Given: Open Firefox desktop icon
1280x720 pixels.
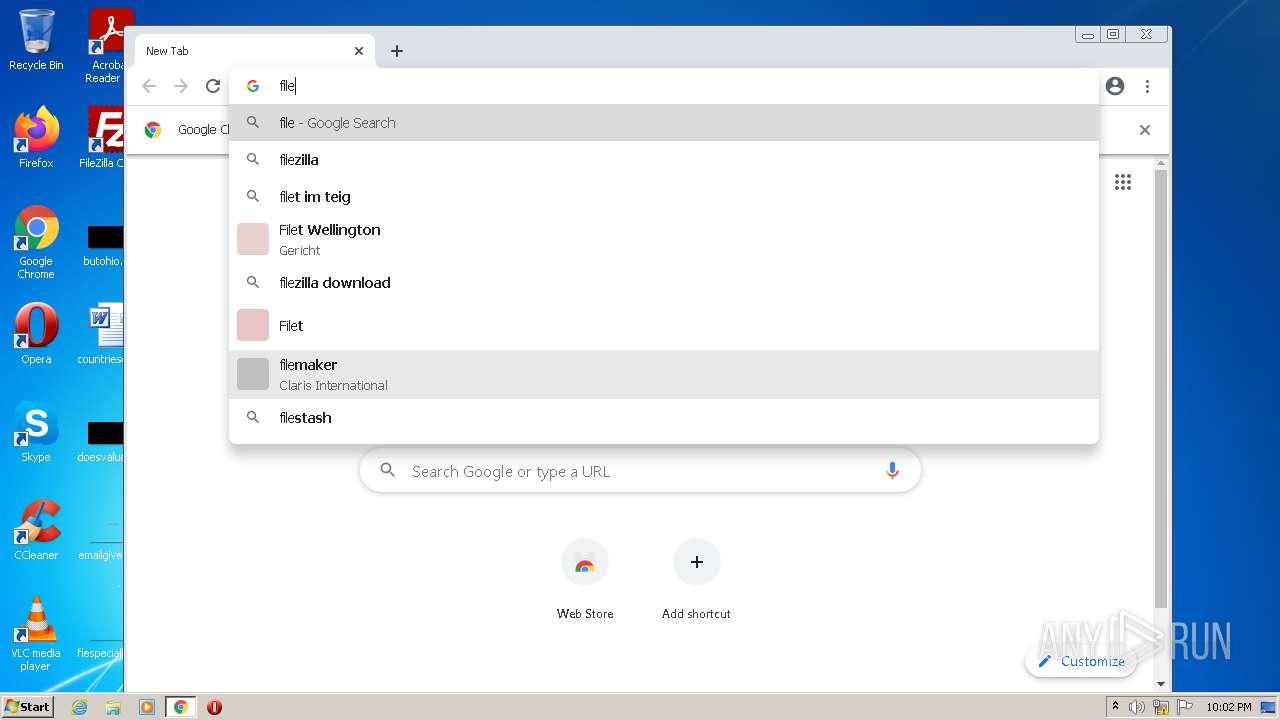Looking at the screenshot, I should click(x=36, y=138).
